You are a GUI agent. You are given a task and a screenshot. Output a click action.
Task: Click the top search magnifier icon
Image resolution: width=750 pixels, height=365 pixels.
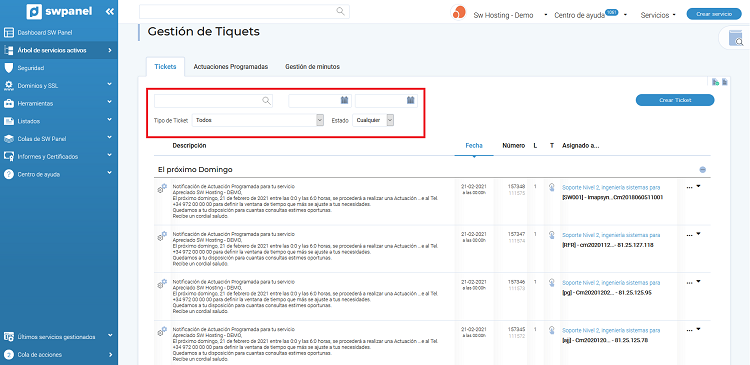coord(341,11)
